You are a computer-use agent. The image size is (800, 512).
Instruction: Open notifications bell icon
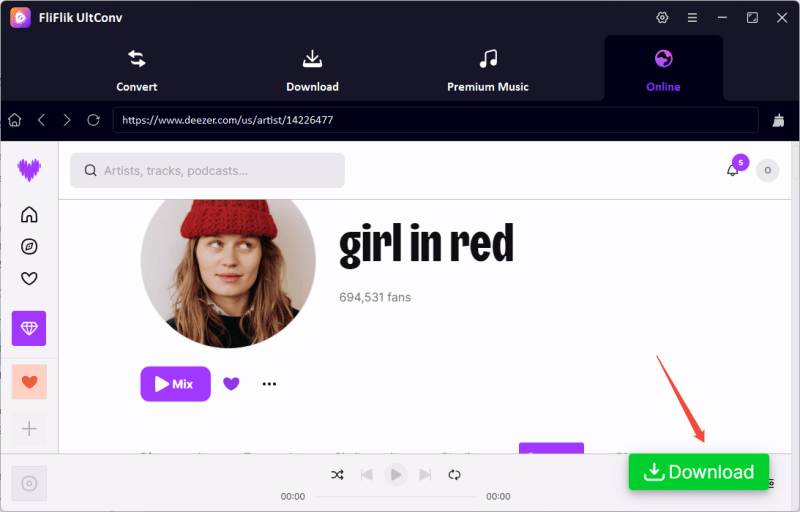coord(732,171)
